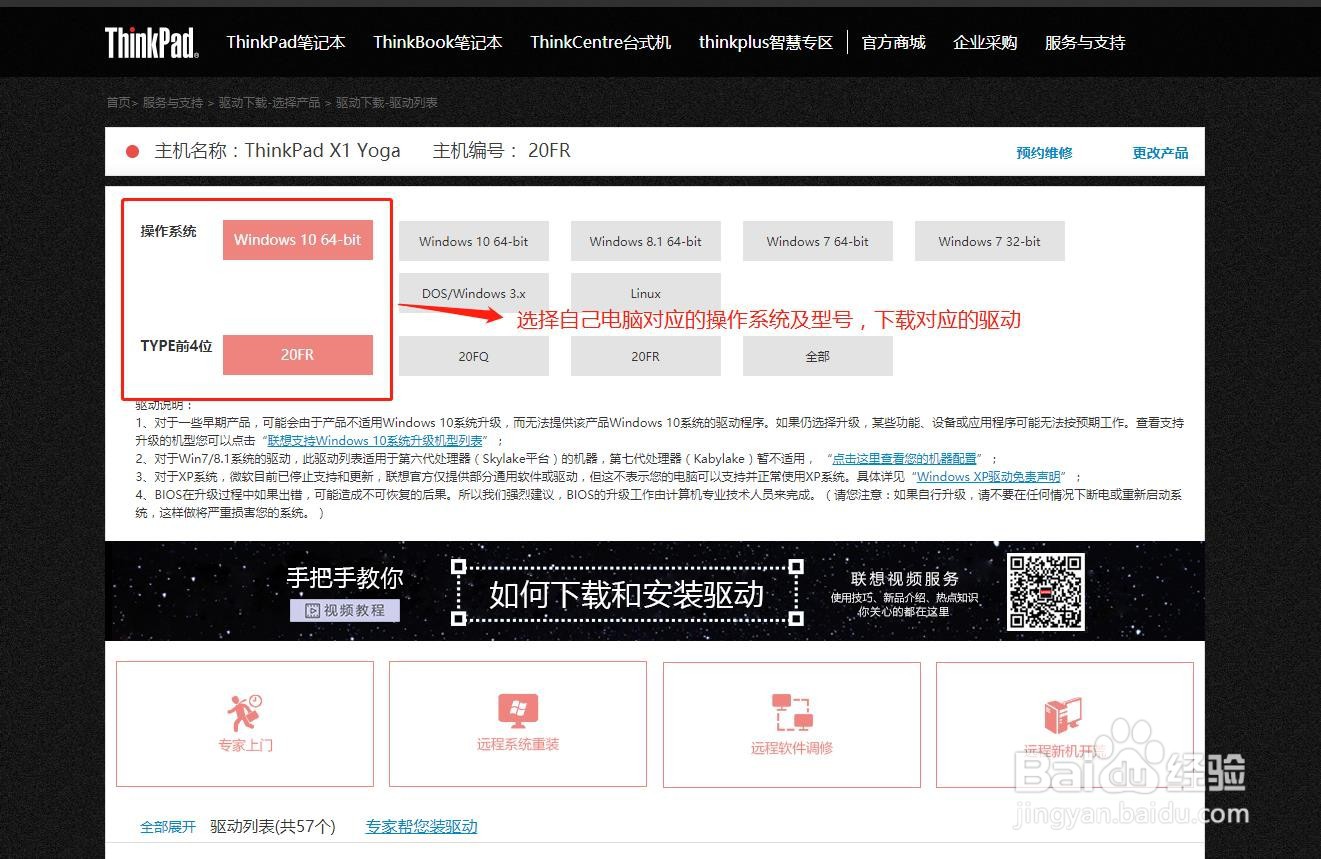Click 预约维修 link

click(1044, 153)
